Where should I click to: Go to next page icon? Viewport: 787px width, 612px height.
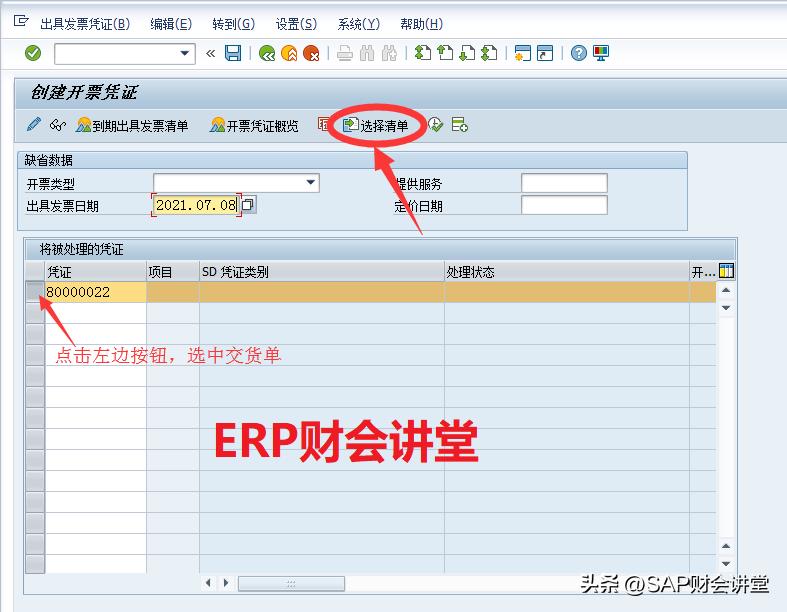click(x=467, y=53)
